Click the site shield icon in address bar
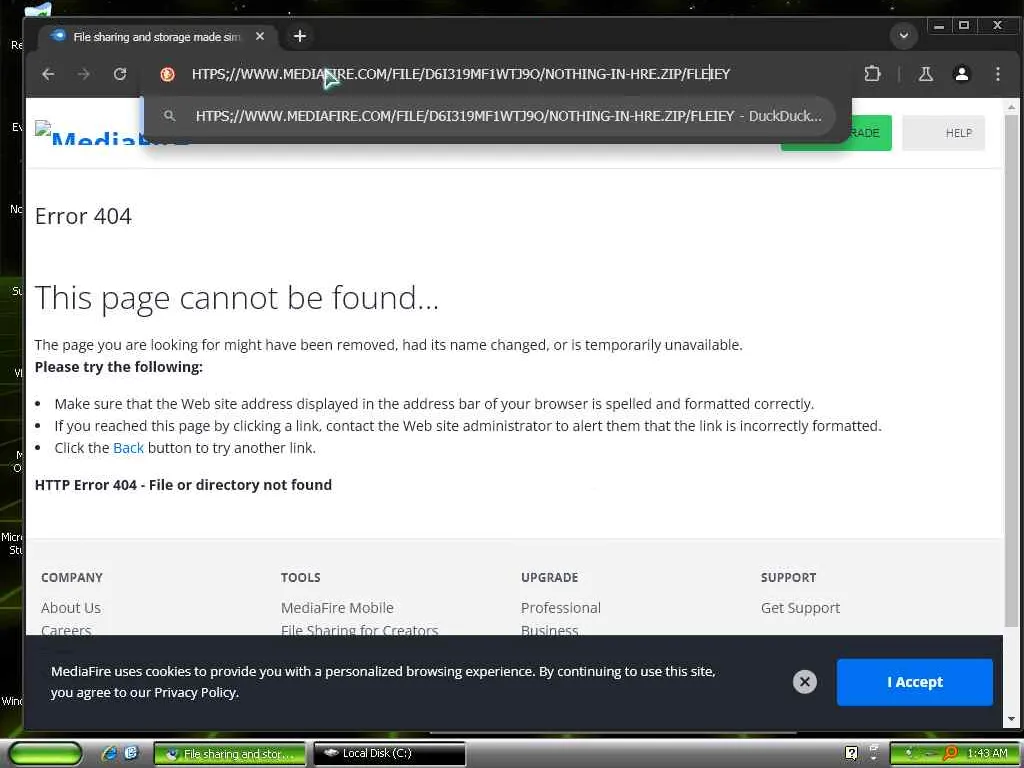The width and height of the screenshot is (1024, 768). (x=167, y=74)
